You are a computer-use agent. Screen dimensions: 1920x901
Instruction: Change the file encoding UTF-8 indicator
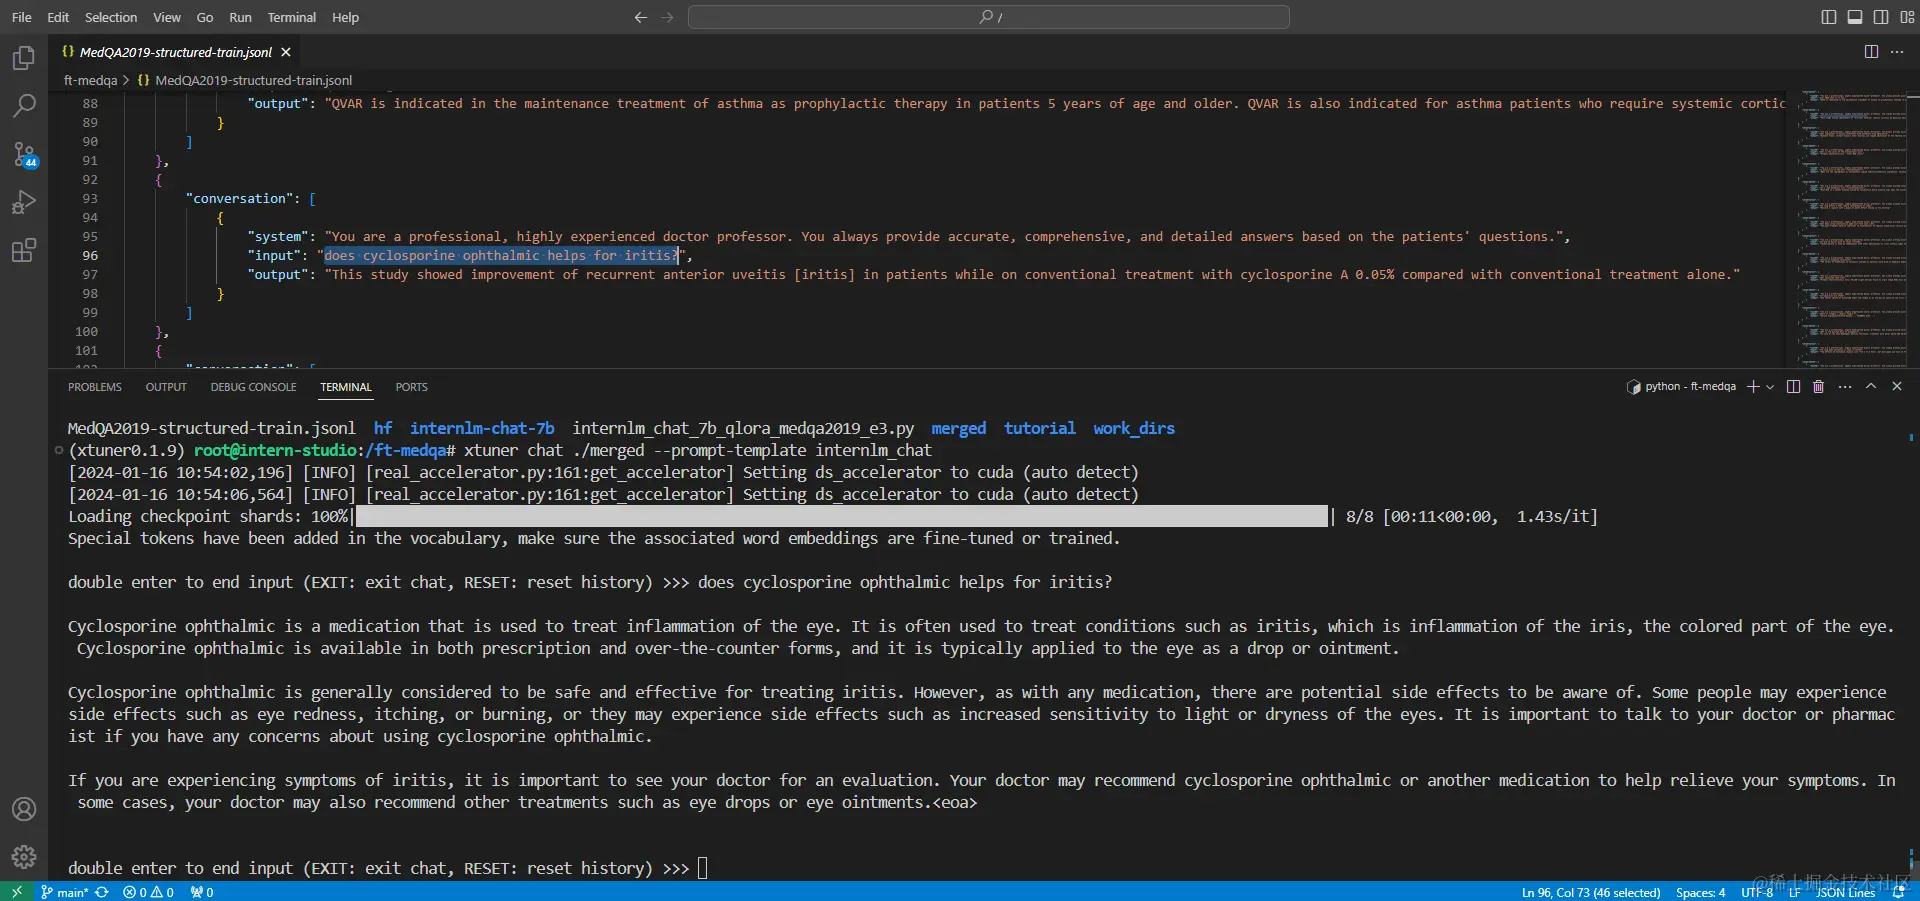pyautogui.click(x=1757, y=892)
